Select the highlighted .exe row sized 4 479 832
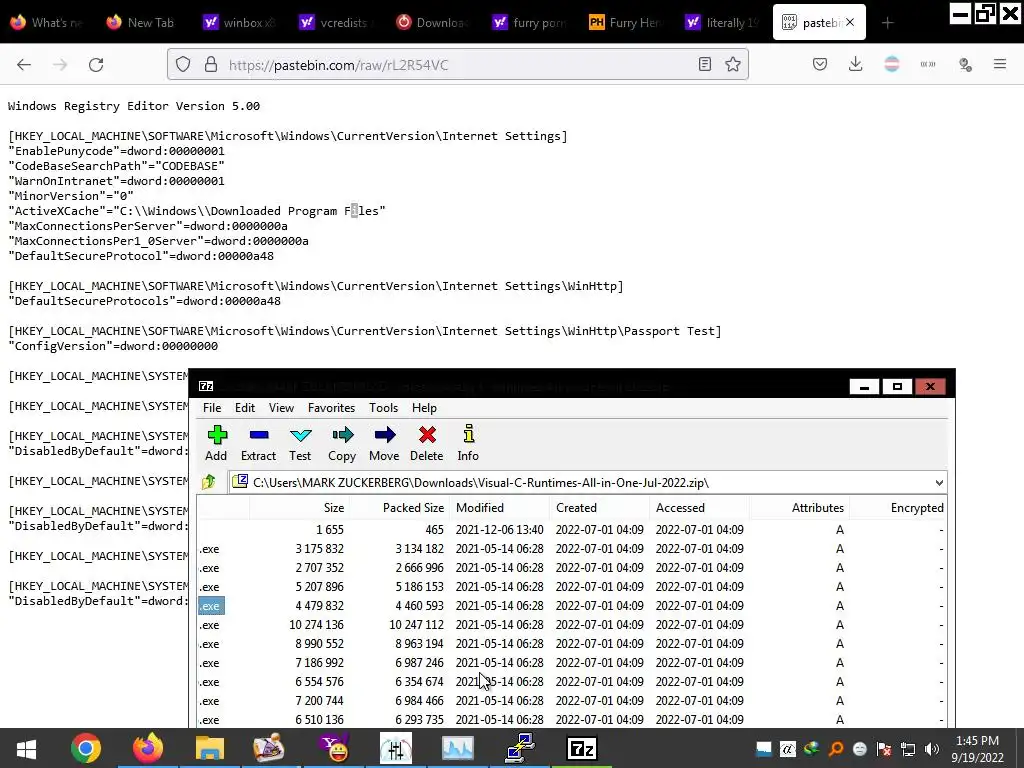Viewport: 1024px width, 768px height. pyautogui.click(x=571, y=605)
